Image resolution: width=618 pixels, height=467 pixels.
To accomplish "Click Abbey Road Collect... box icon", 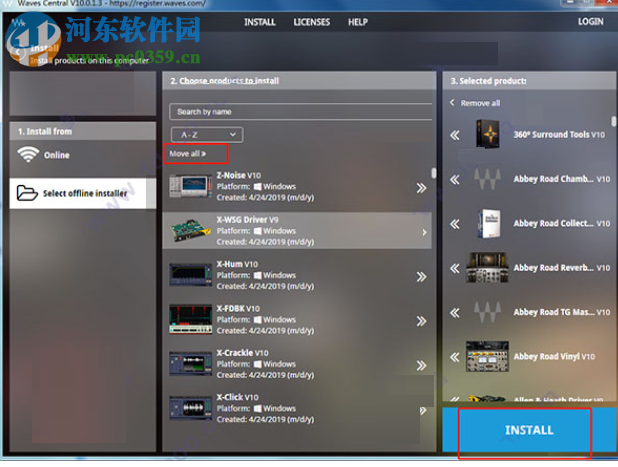I will (488, 223).
